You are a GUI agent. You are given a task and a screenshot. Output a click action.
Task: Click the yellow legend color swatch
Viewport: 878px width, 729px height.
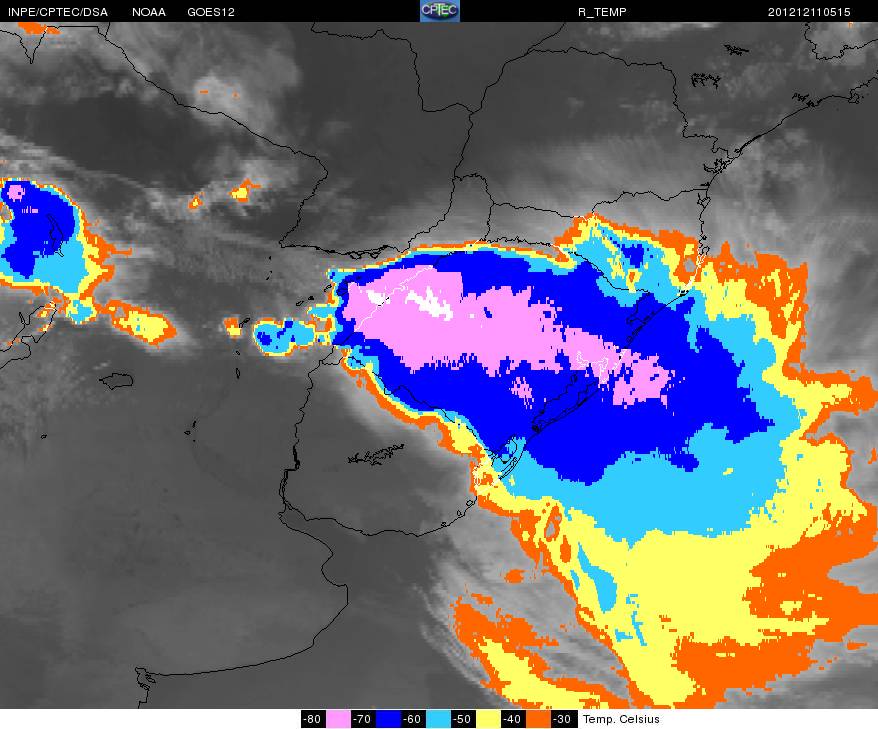click(487, 719)
